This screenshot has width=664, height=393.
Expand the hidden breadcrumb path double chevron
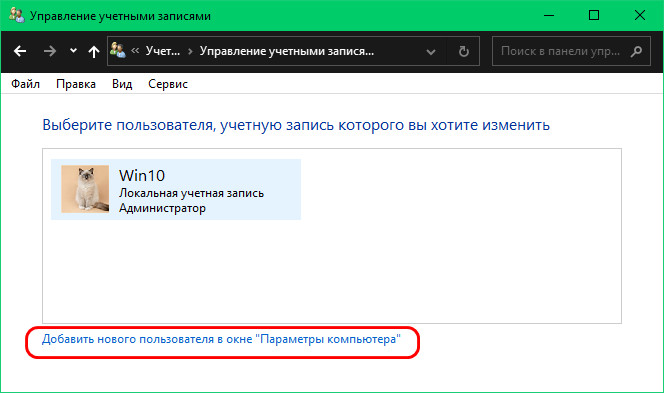click(135, 51)
